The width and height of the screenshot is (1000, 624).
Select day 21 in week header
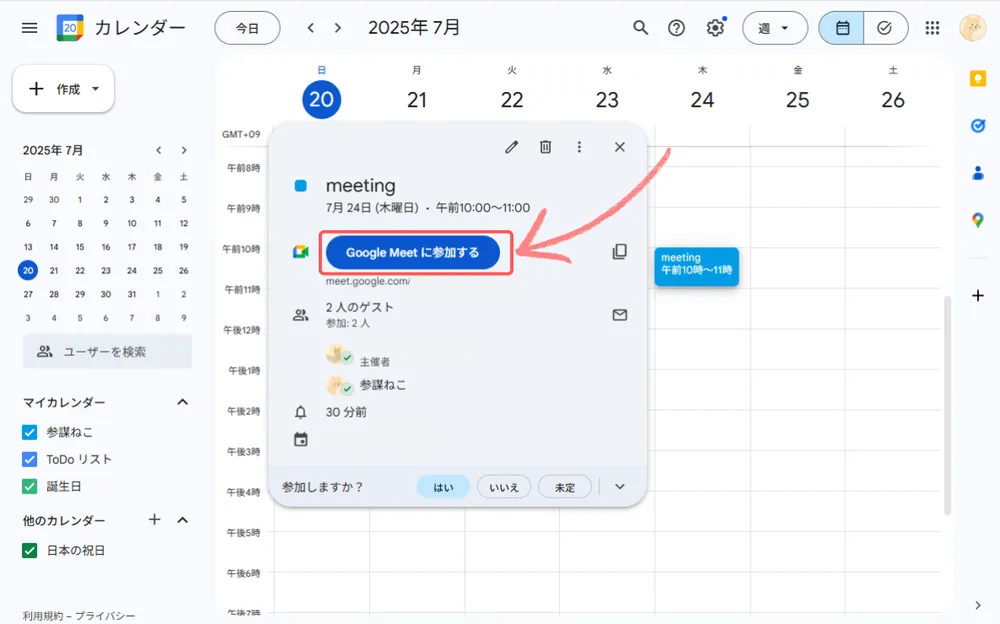tap(417, 100)
